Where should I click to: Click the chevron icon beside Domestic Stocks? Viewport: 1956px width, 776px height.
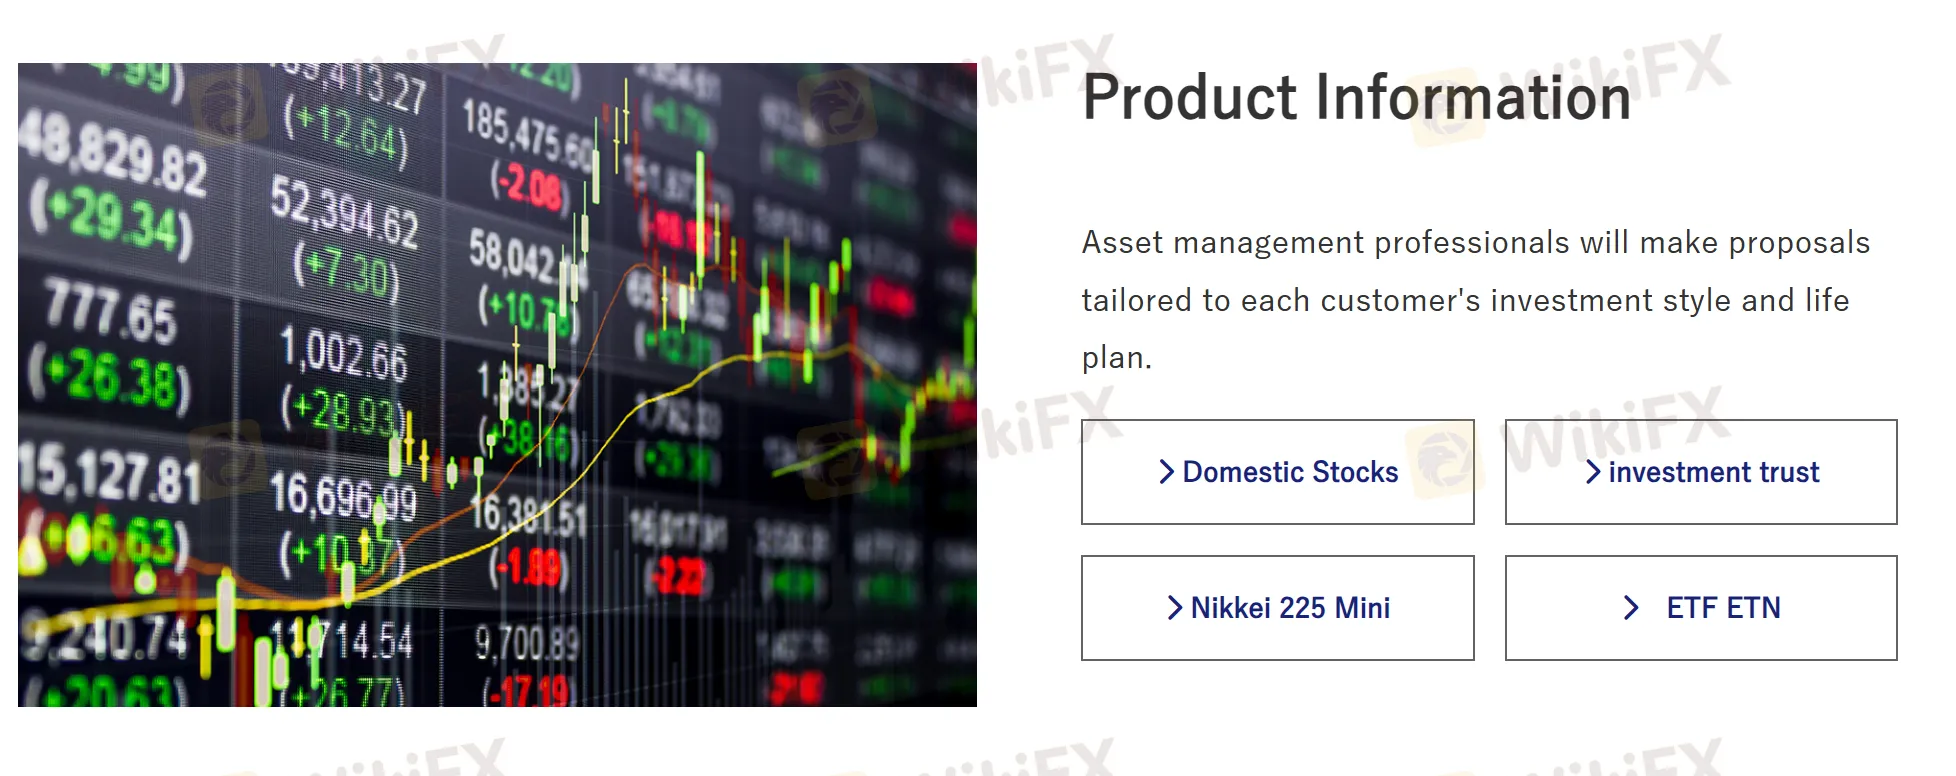(1166, 472)
